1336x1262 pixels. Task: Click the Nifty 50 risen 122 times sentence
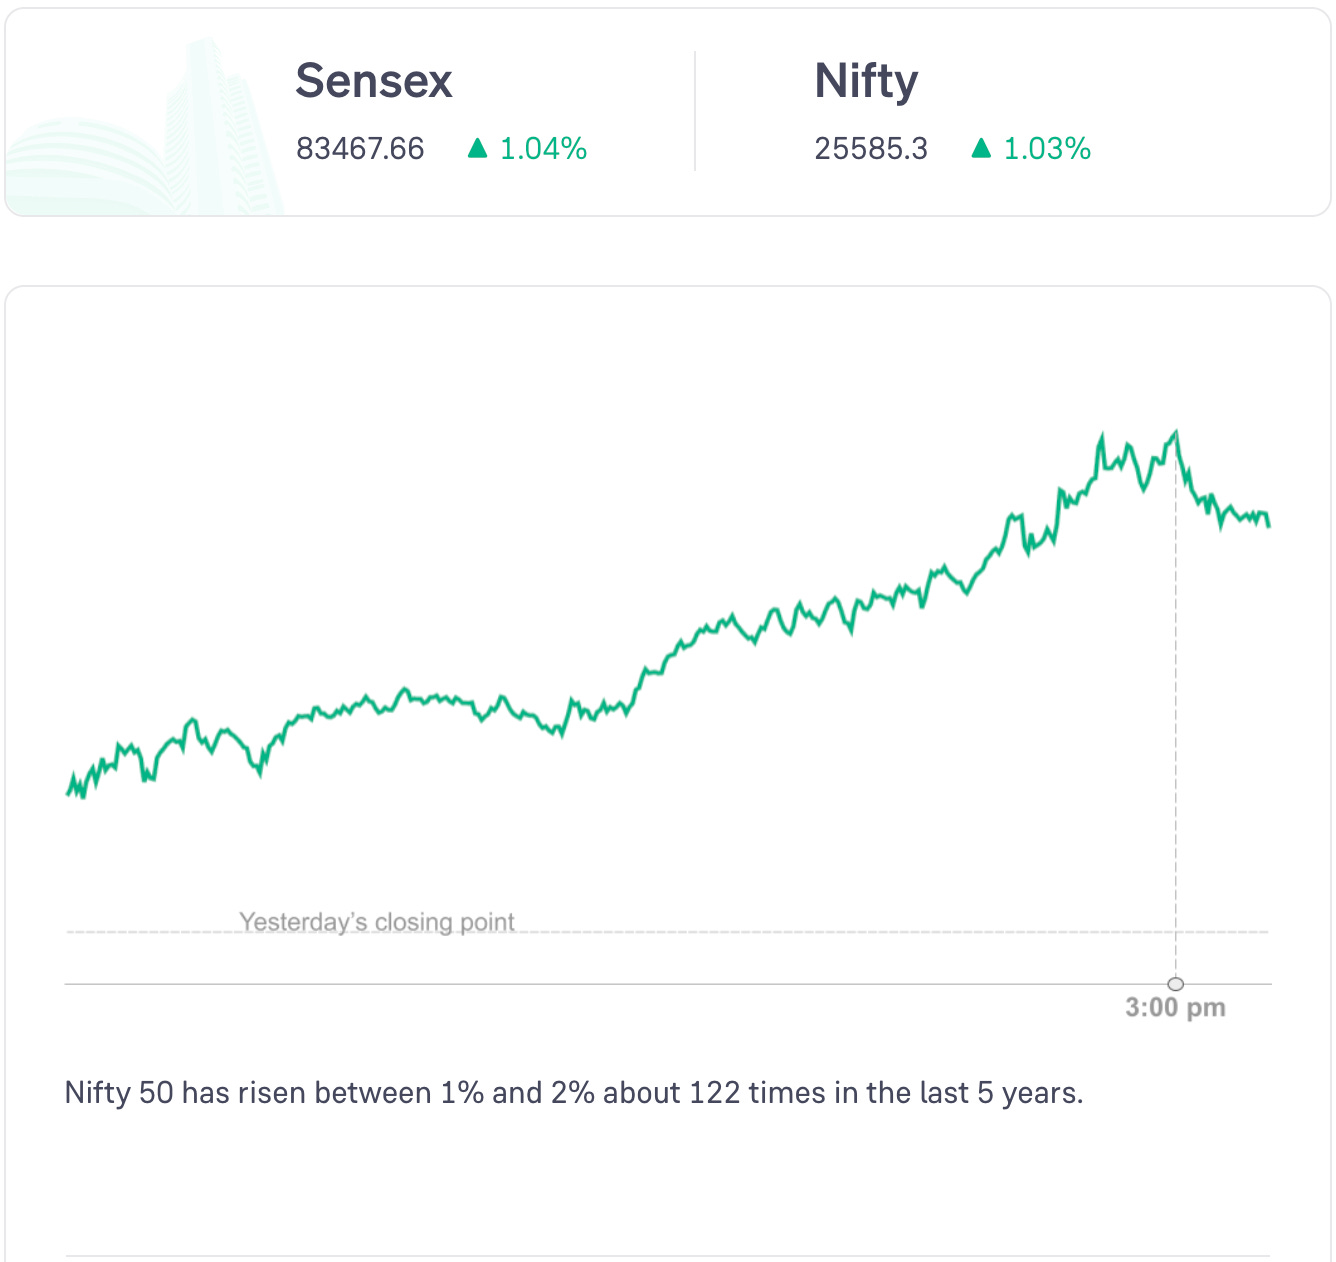point(574,1092)
